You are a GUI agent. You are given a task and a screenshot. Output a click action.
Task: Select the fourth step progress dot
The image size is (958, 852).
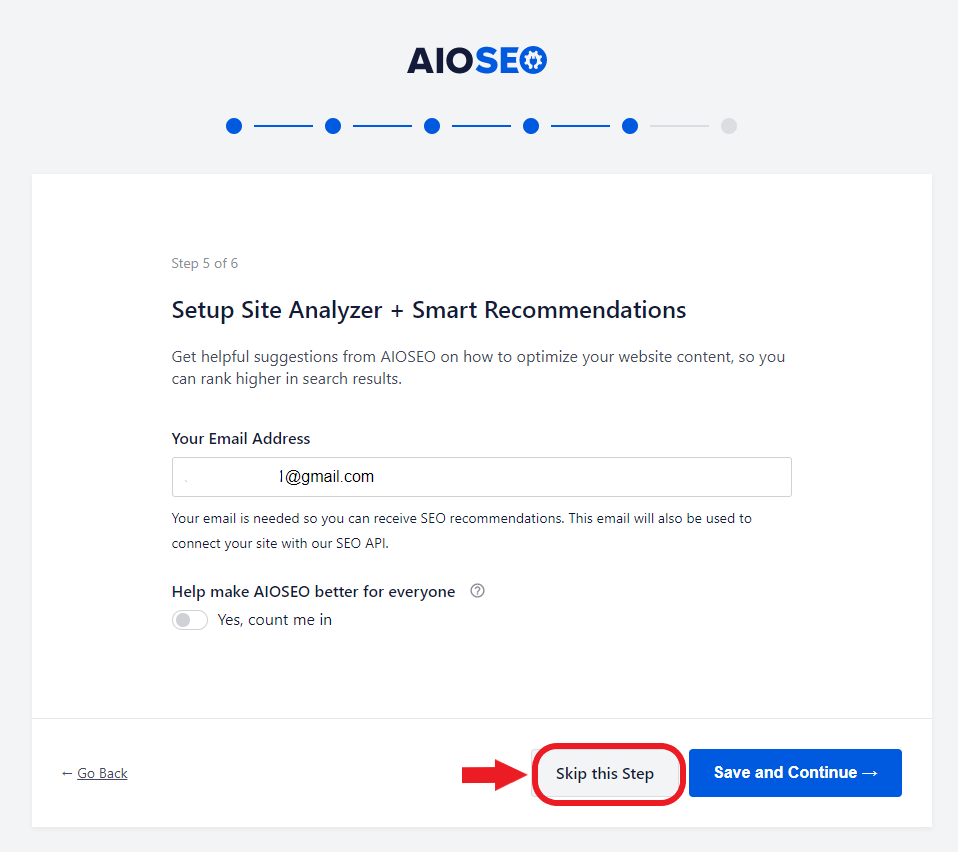(x=531, y=126)
